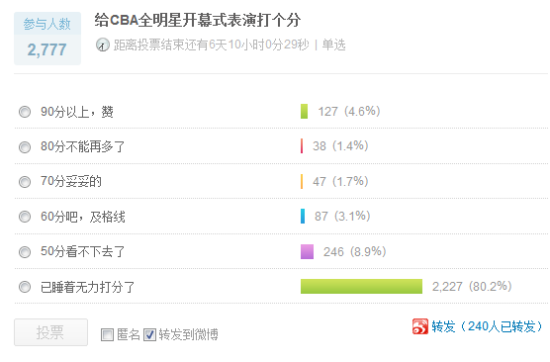Choose the 80分不能再多了 radio button
Viewport: 550px width, 362px height.
25,147
